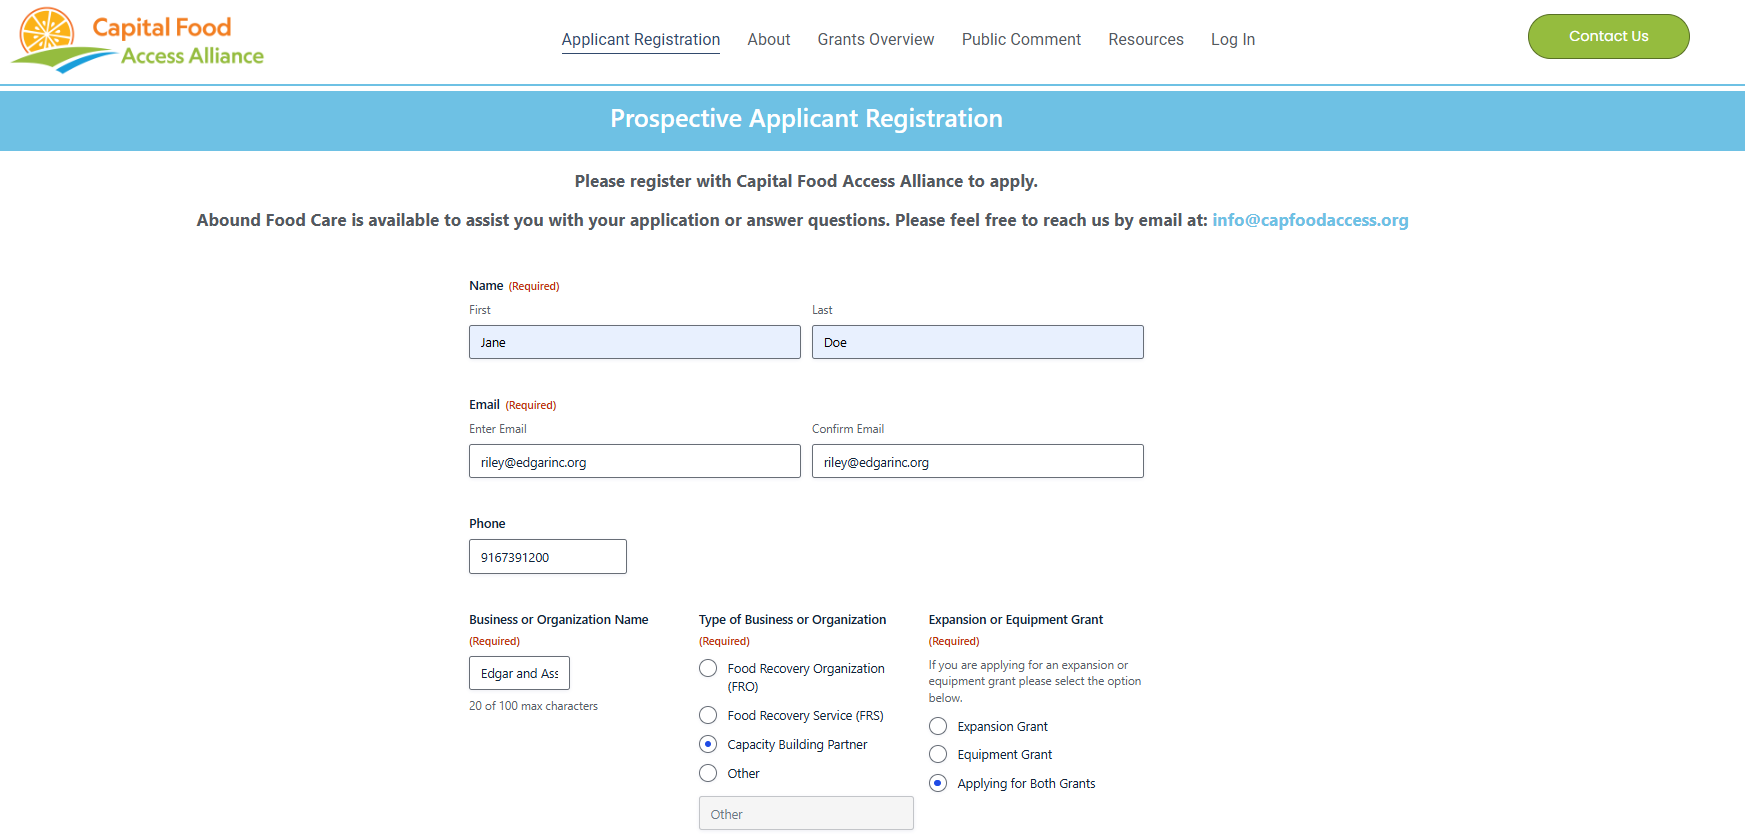
Task: Select Food Recovery Organization (FRO) radio button
Action: (708, 668)
